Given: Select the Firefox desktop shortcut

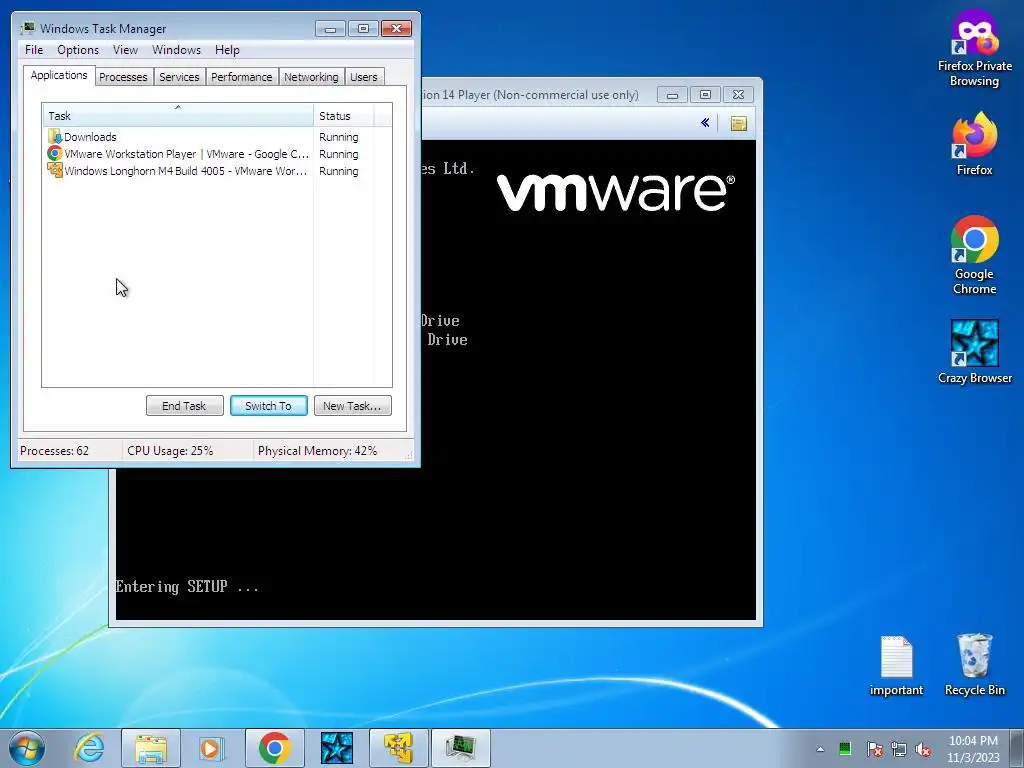Looking at the screenshot, I should tap(974, 144).
